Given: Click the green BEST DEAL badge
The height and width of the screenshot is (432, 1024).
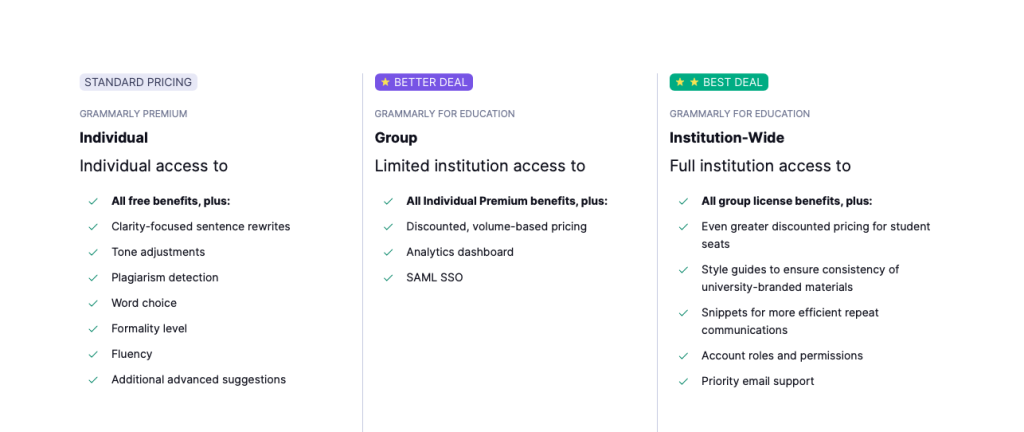Looking at the screenshot, I should 718,82.
